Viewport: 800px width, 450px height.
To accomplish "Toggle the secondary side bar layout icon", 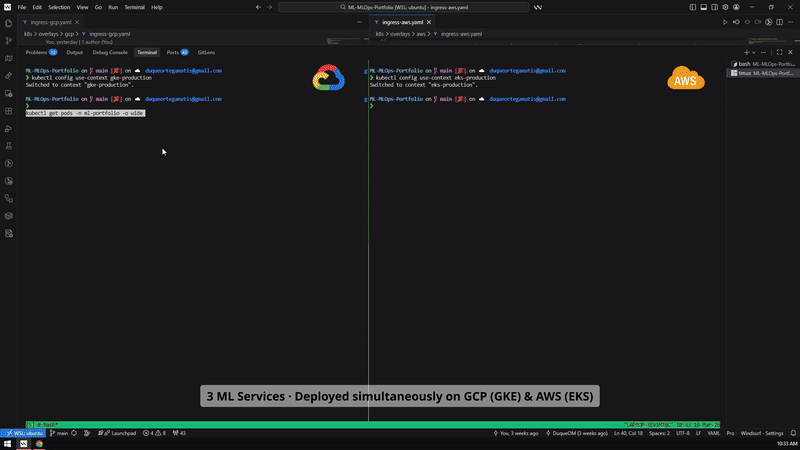I will (714, 7).
